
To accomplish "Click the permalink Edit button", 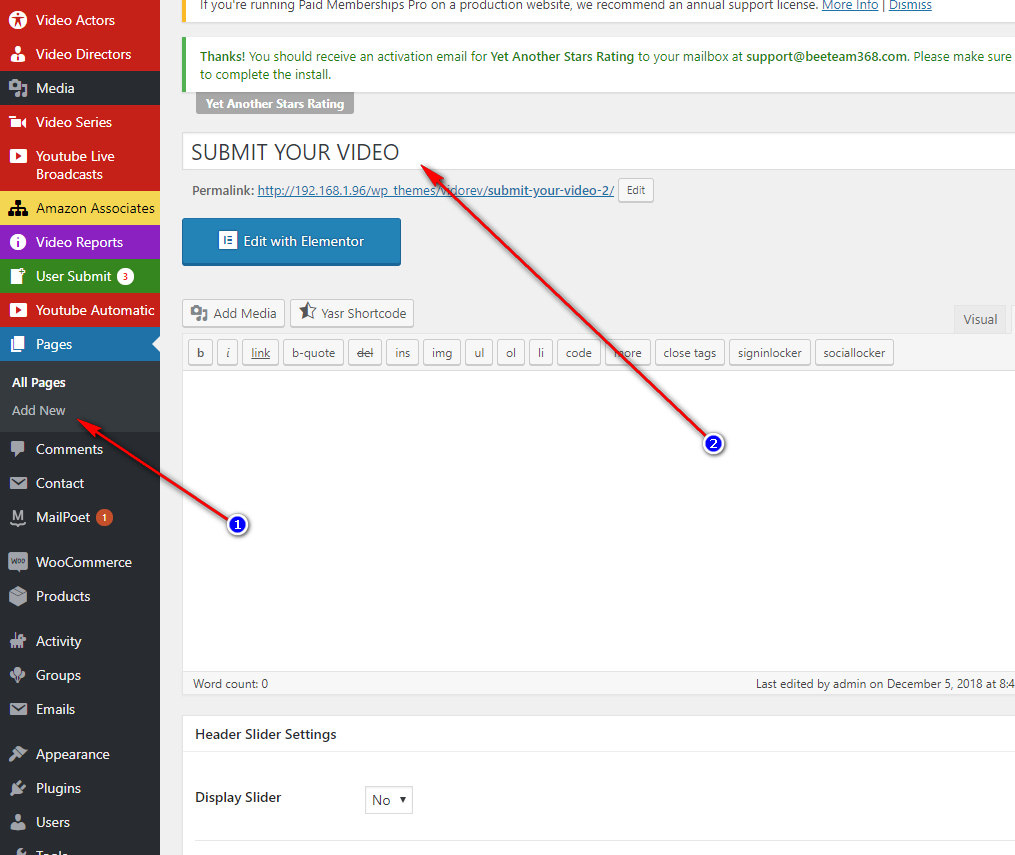I will (x=635, y=190).
